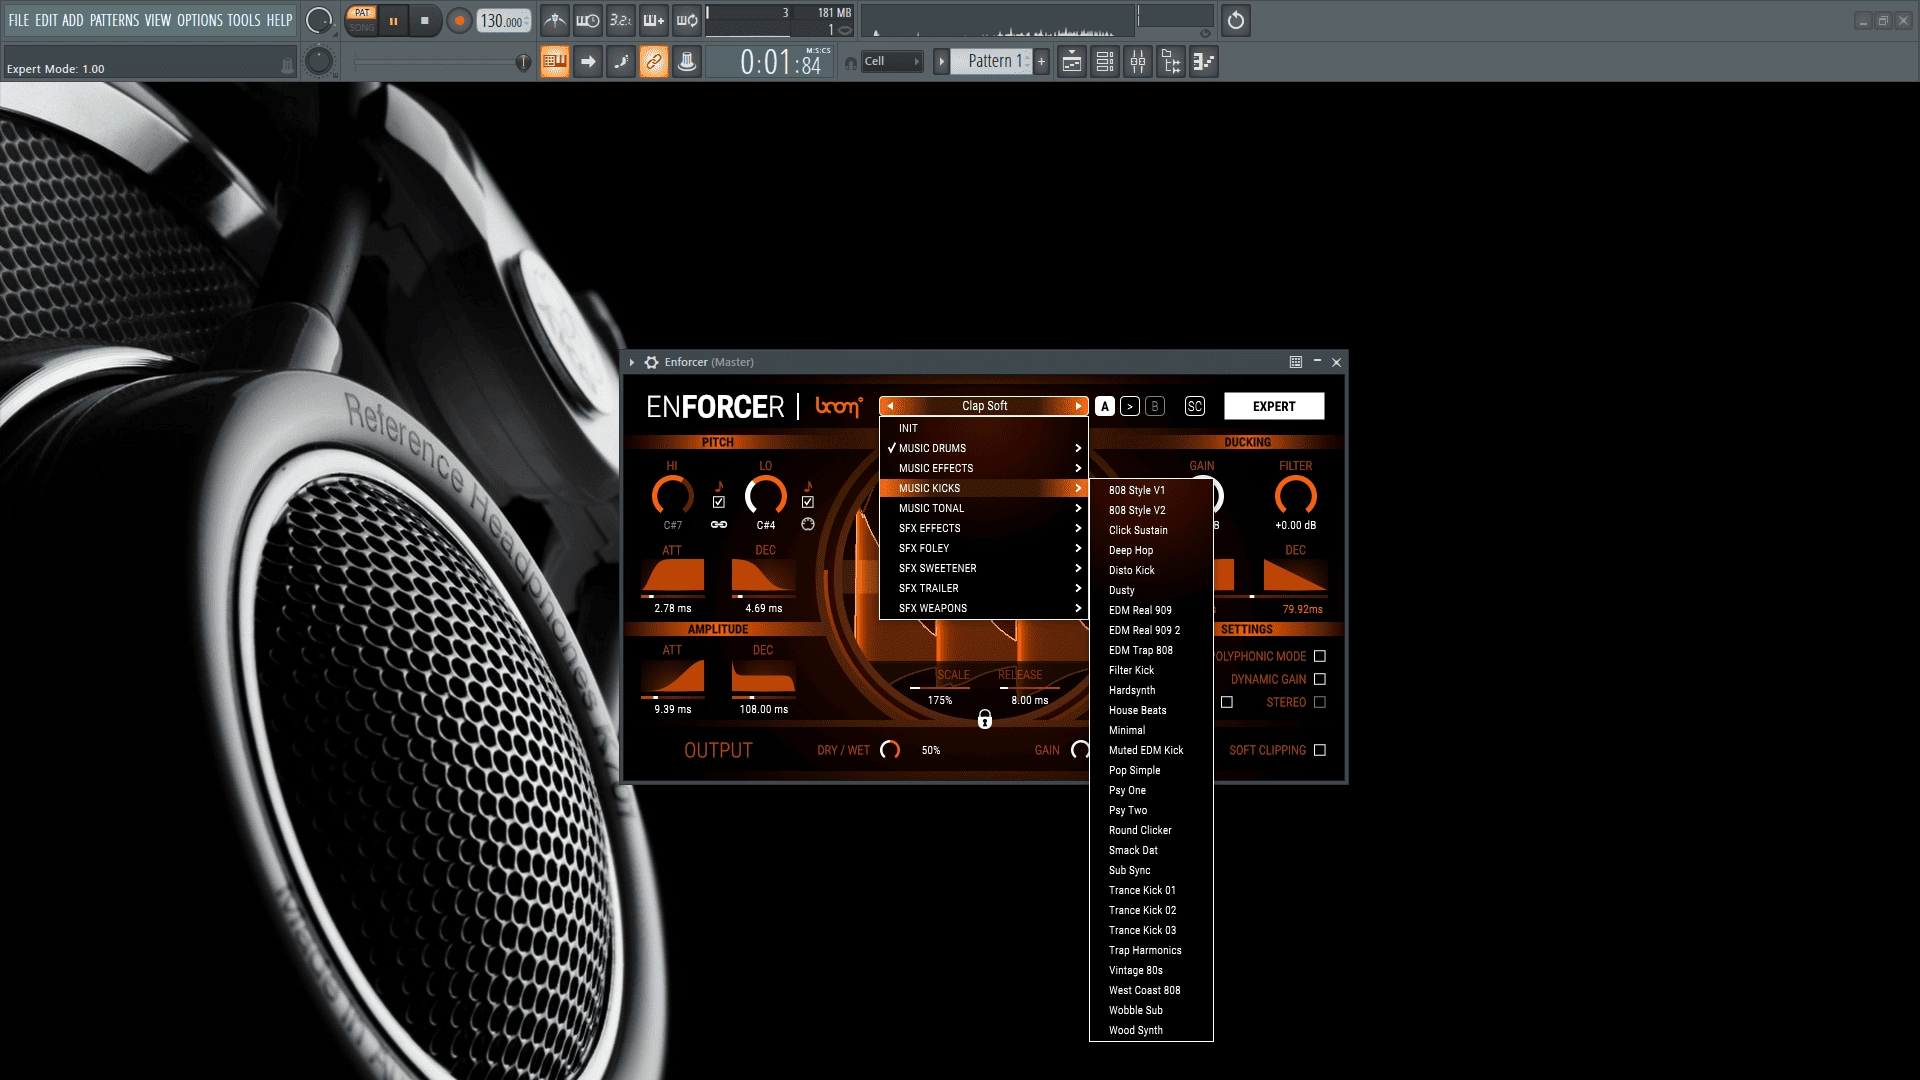Toggle the countdown before recording icon

(621, 20)
